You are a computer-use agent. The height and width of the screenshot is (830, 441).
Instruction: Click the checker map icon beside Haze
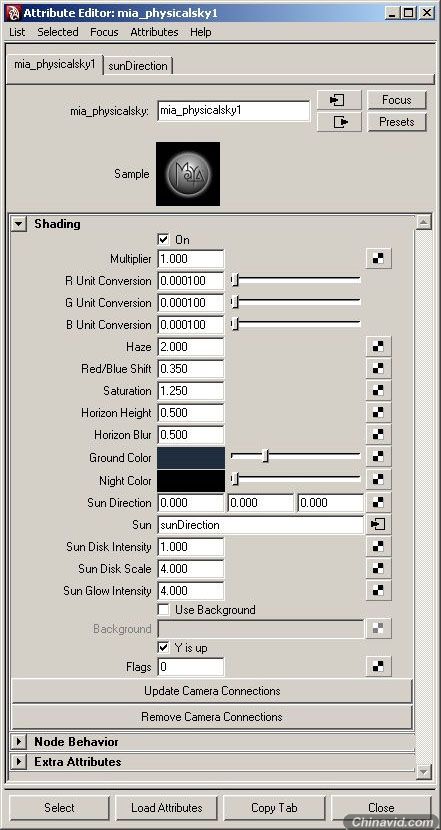[x=378, y=347]
